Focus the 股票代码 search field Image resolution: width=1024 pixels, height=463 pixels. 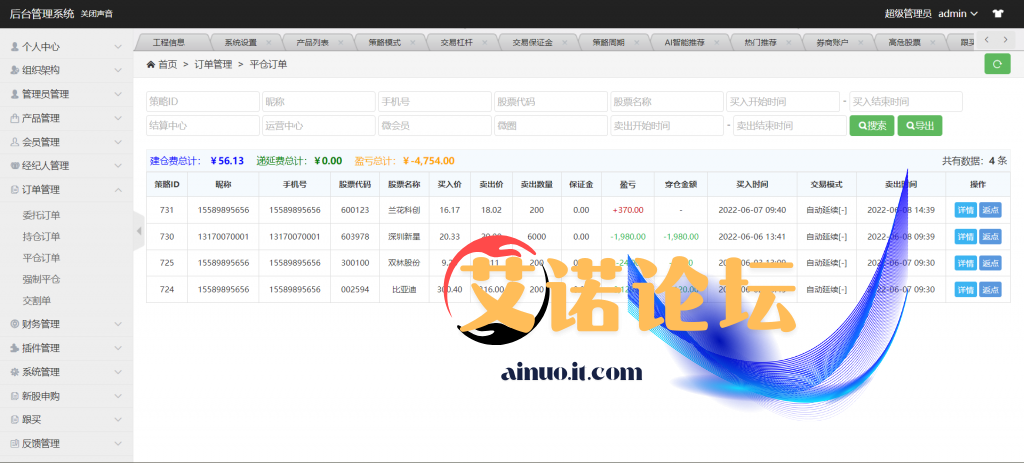tap(551, 102)
